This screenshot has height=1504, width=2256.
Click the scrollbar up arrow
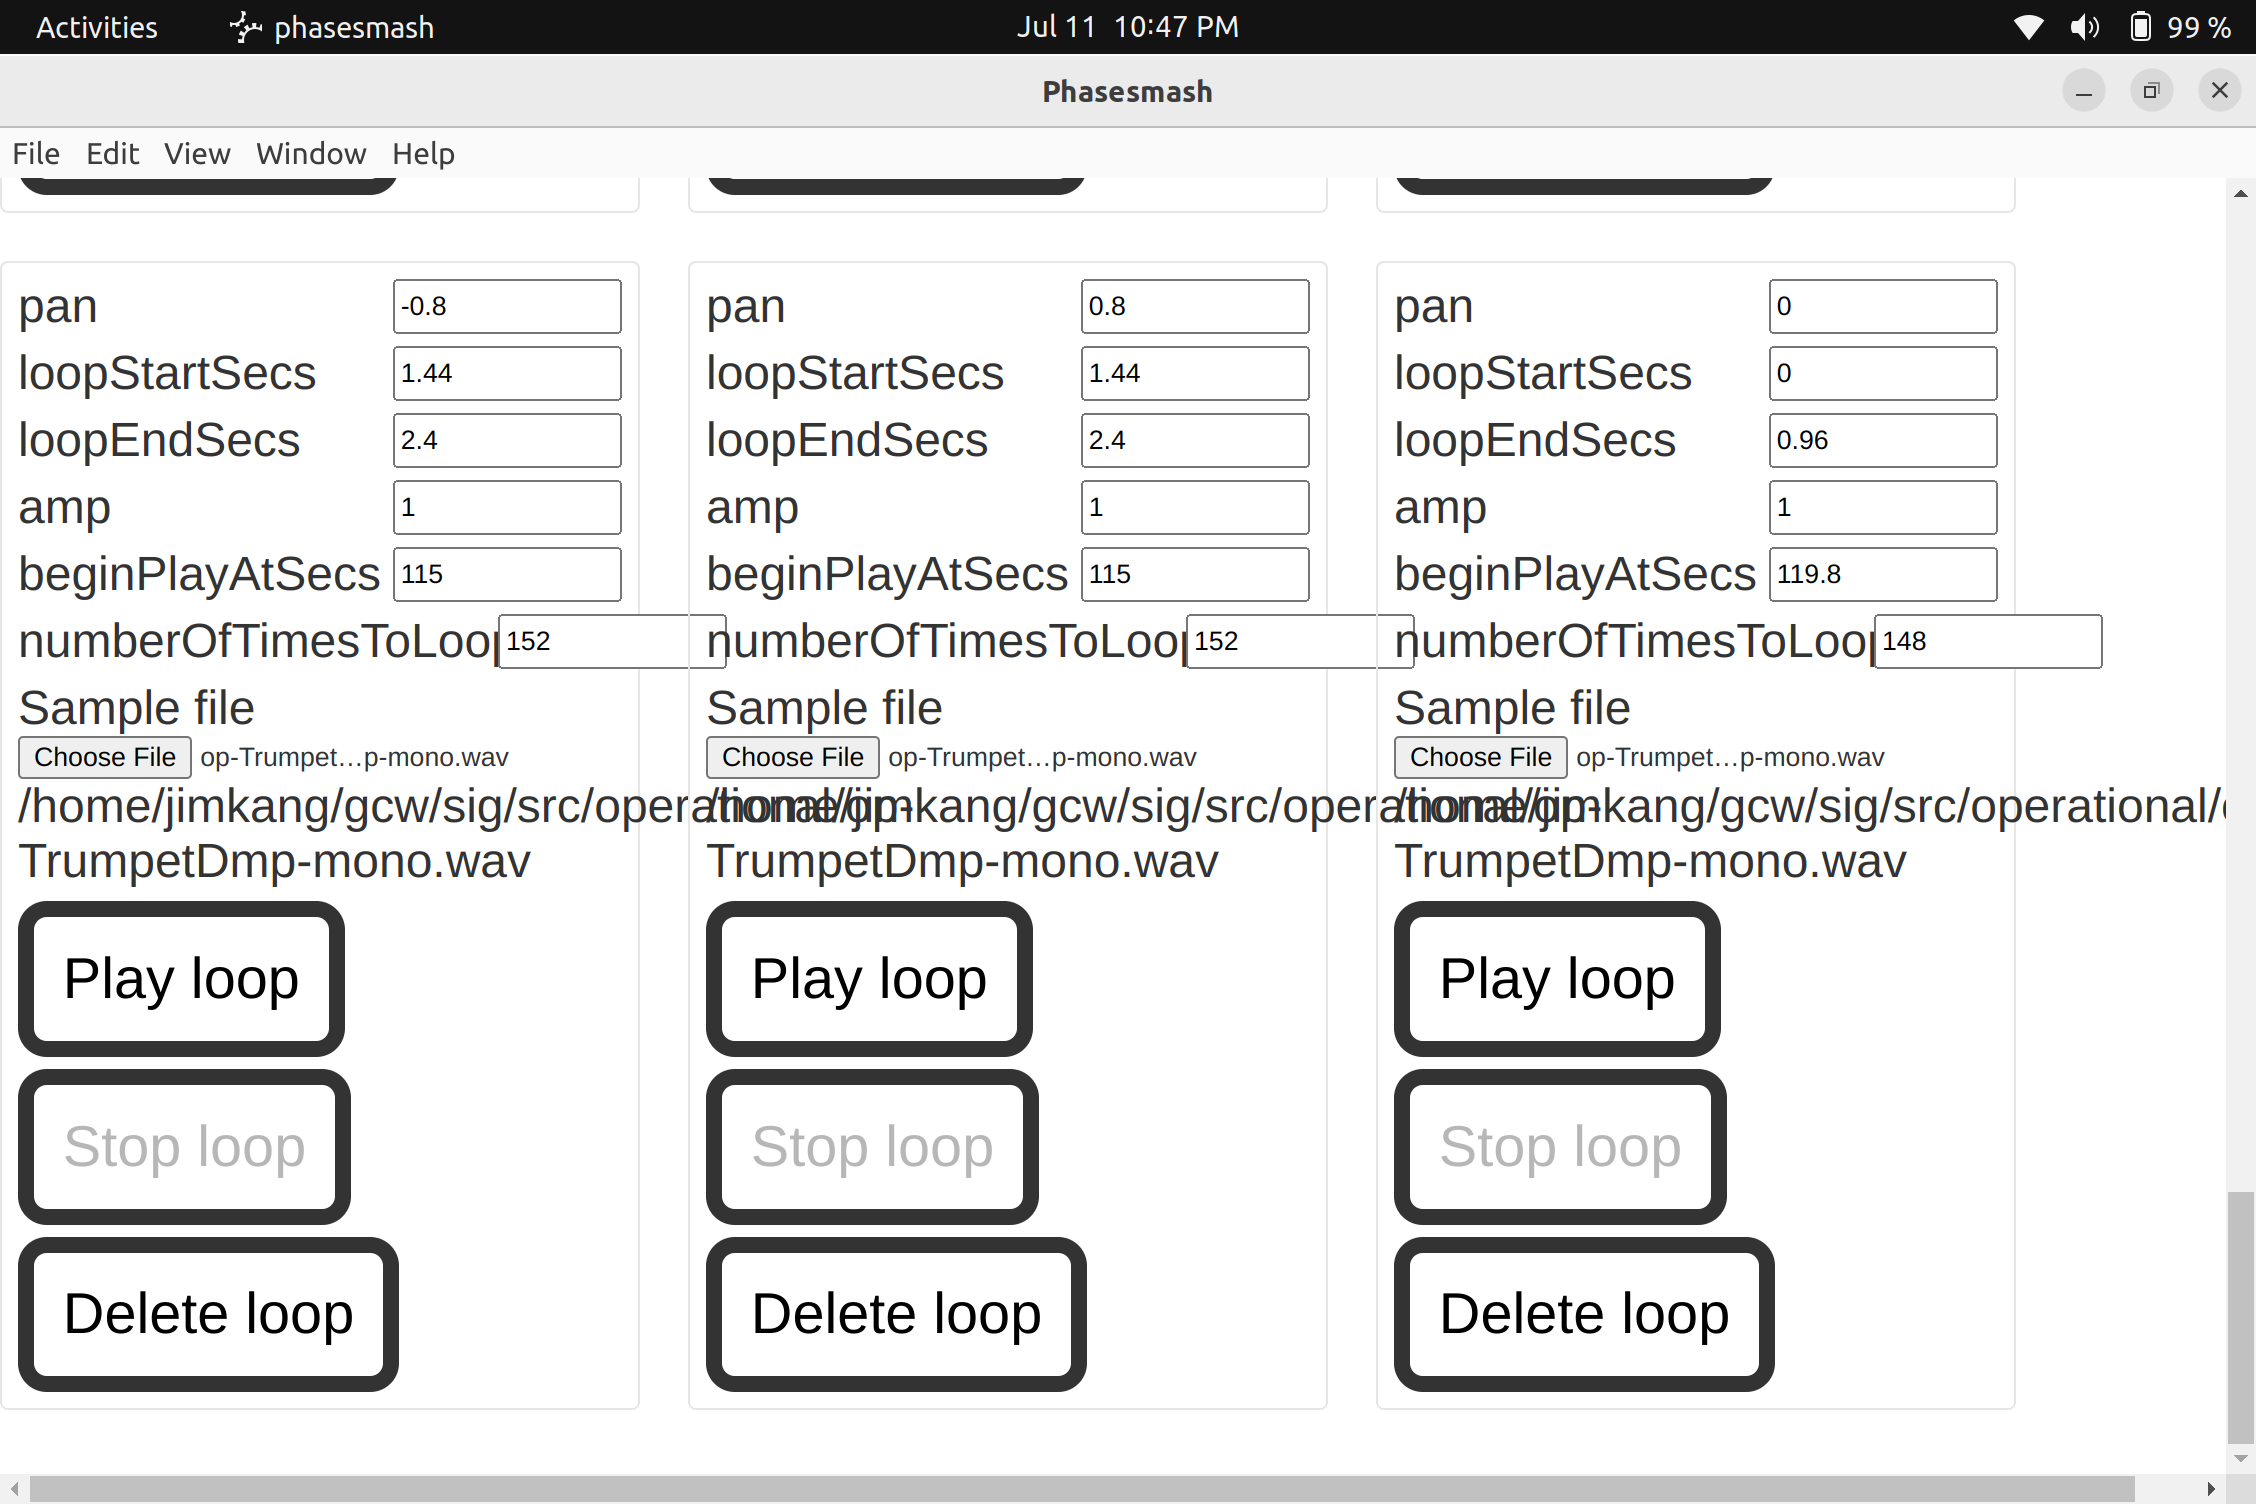pos(2241,194)
